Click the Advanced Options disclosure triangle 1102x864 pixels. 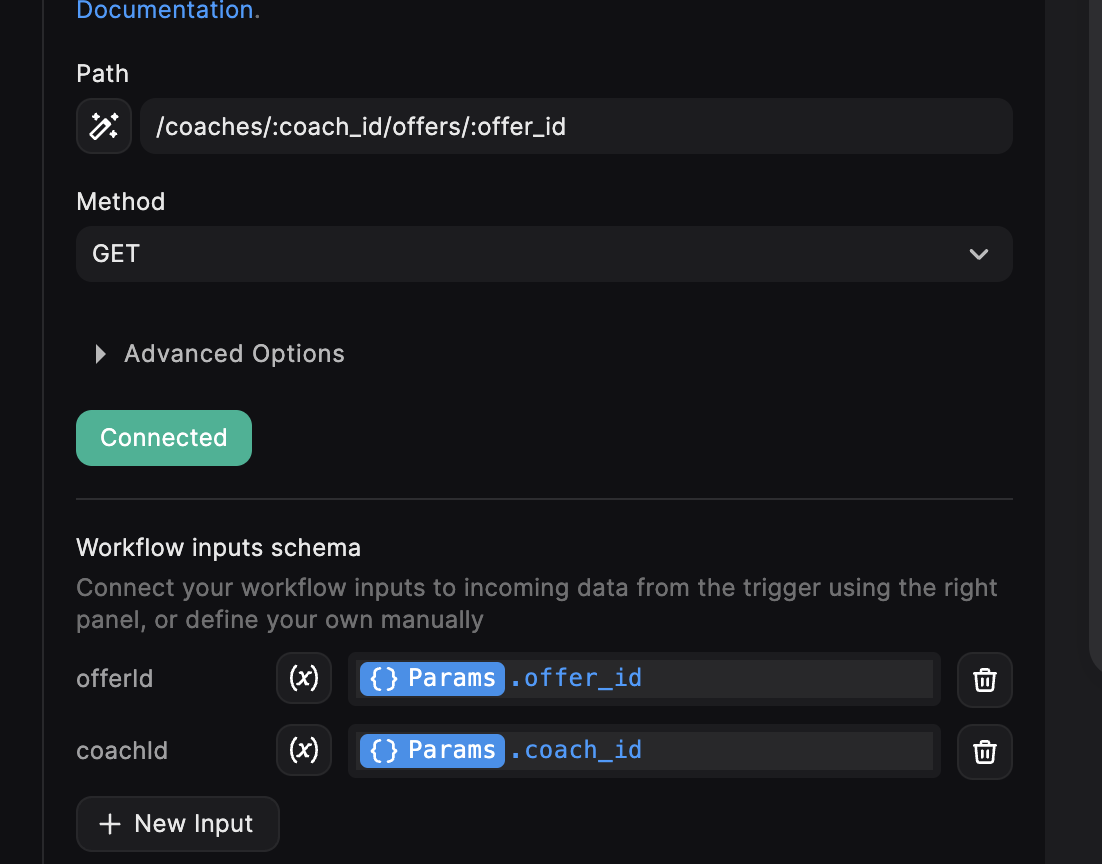pyautogui.click(x=101, y=354)
